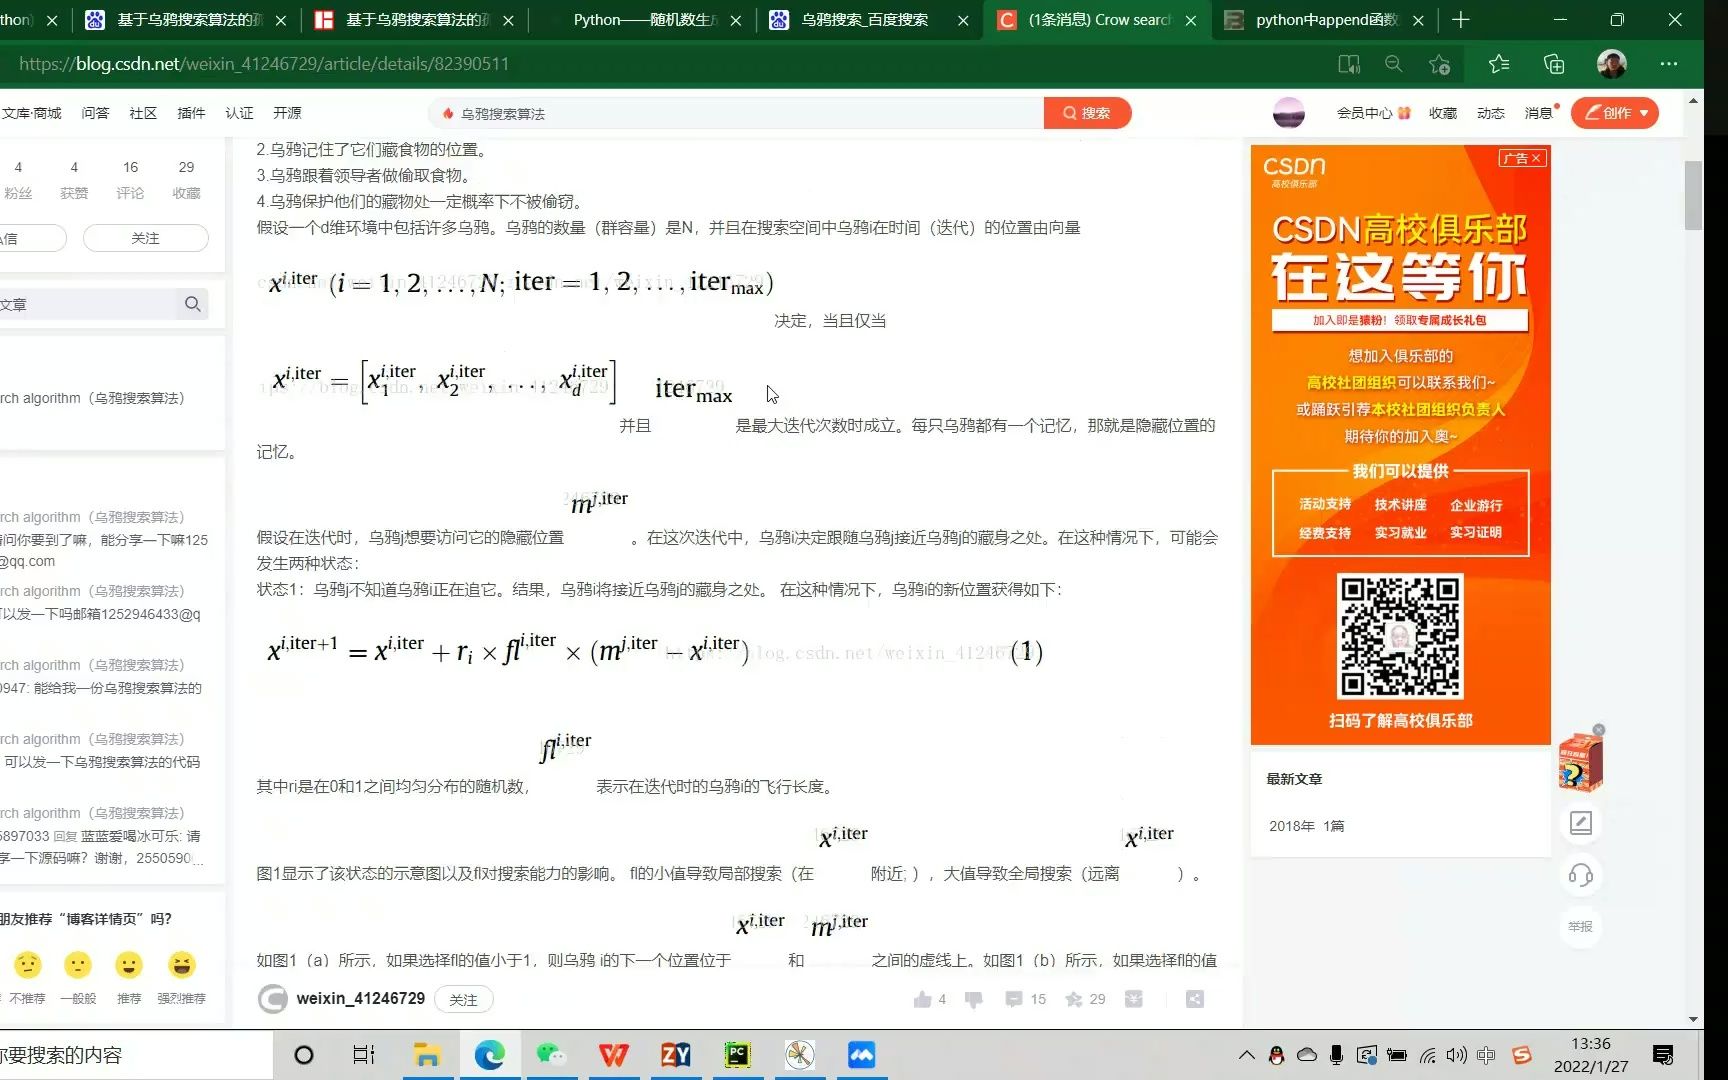This screenshot has width=1728, height=1080.
Task: Open the 认证 menu item
Action: click(x=239, y=113)
